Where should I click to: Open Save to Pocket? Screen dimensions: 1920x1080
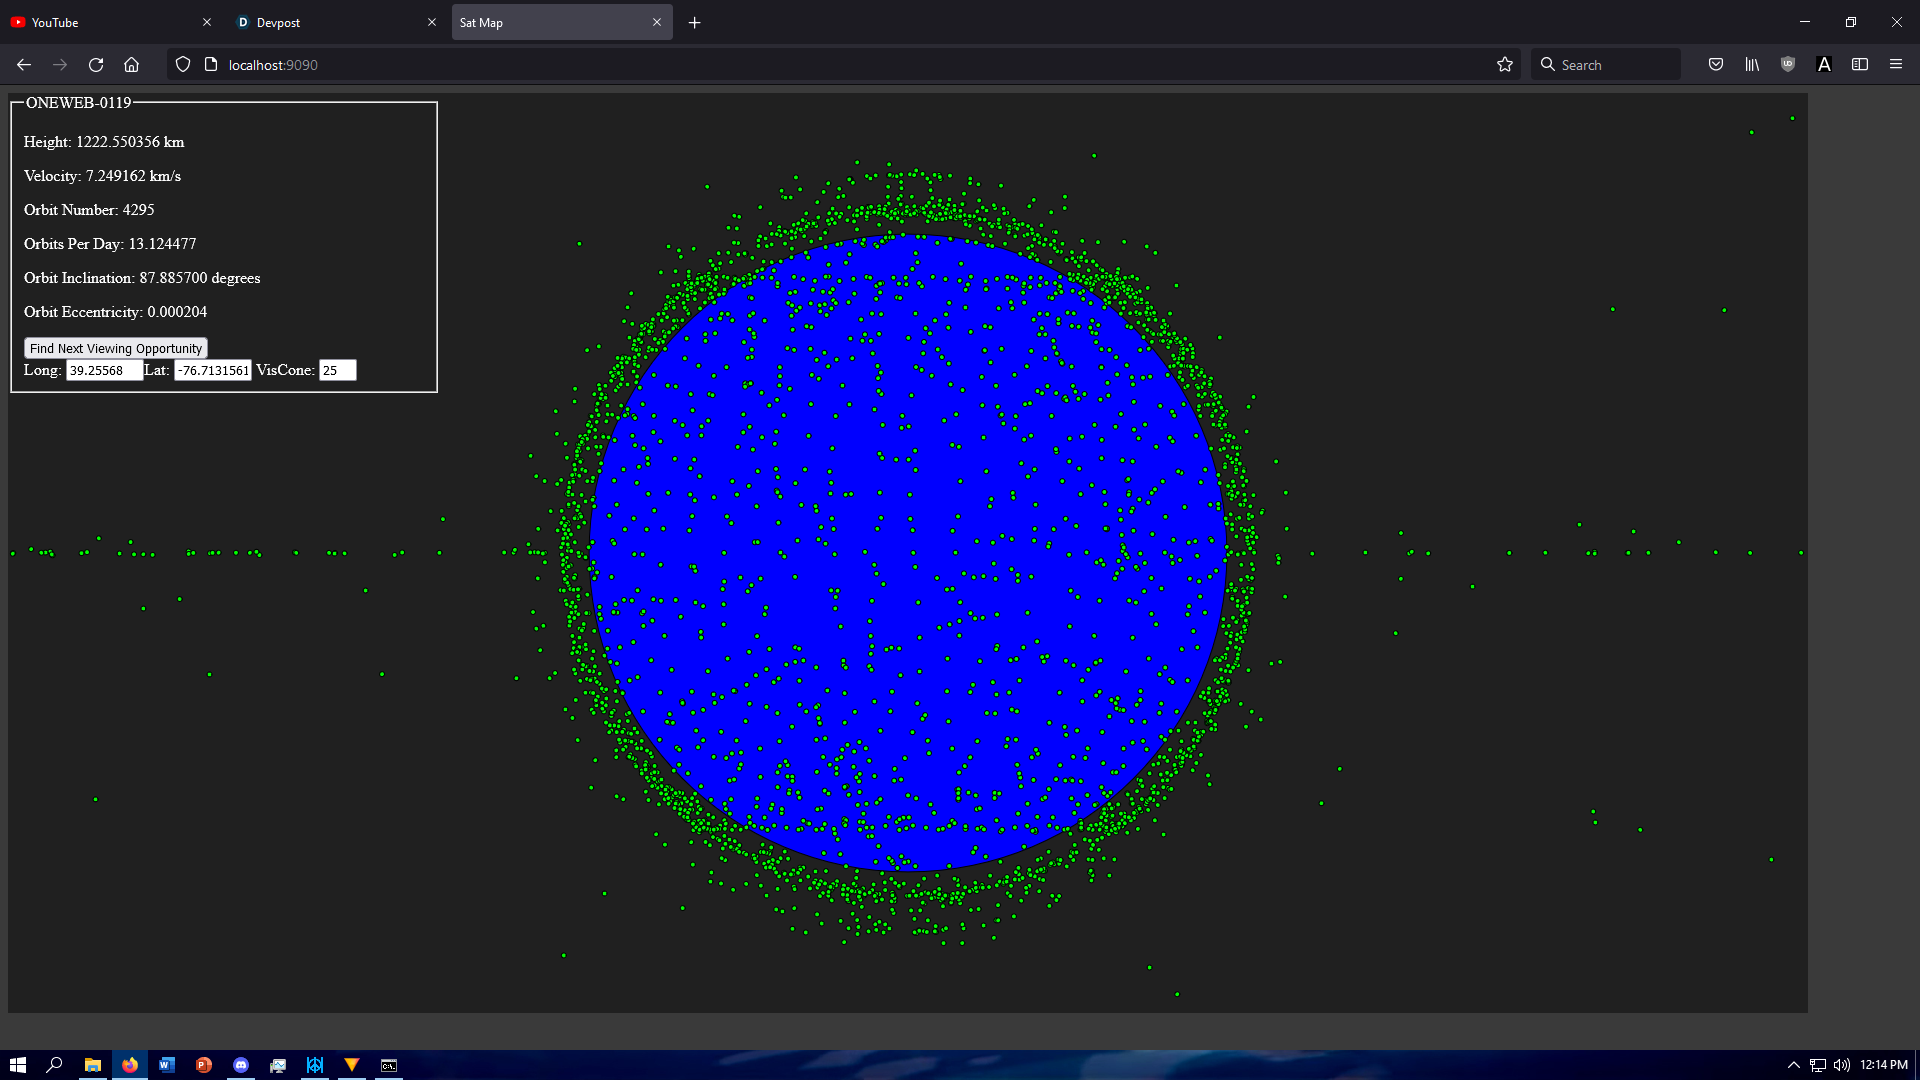coord(1716,64)
